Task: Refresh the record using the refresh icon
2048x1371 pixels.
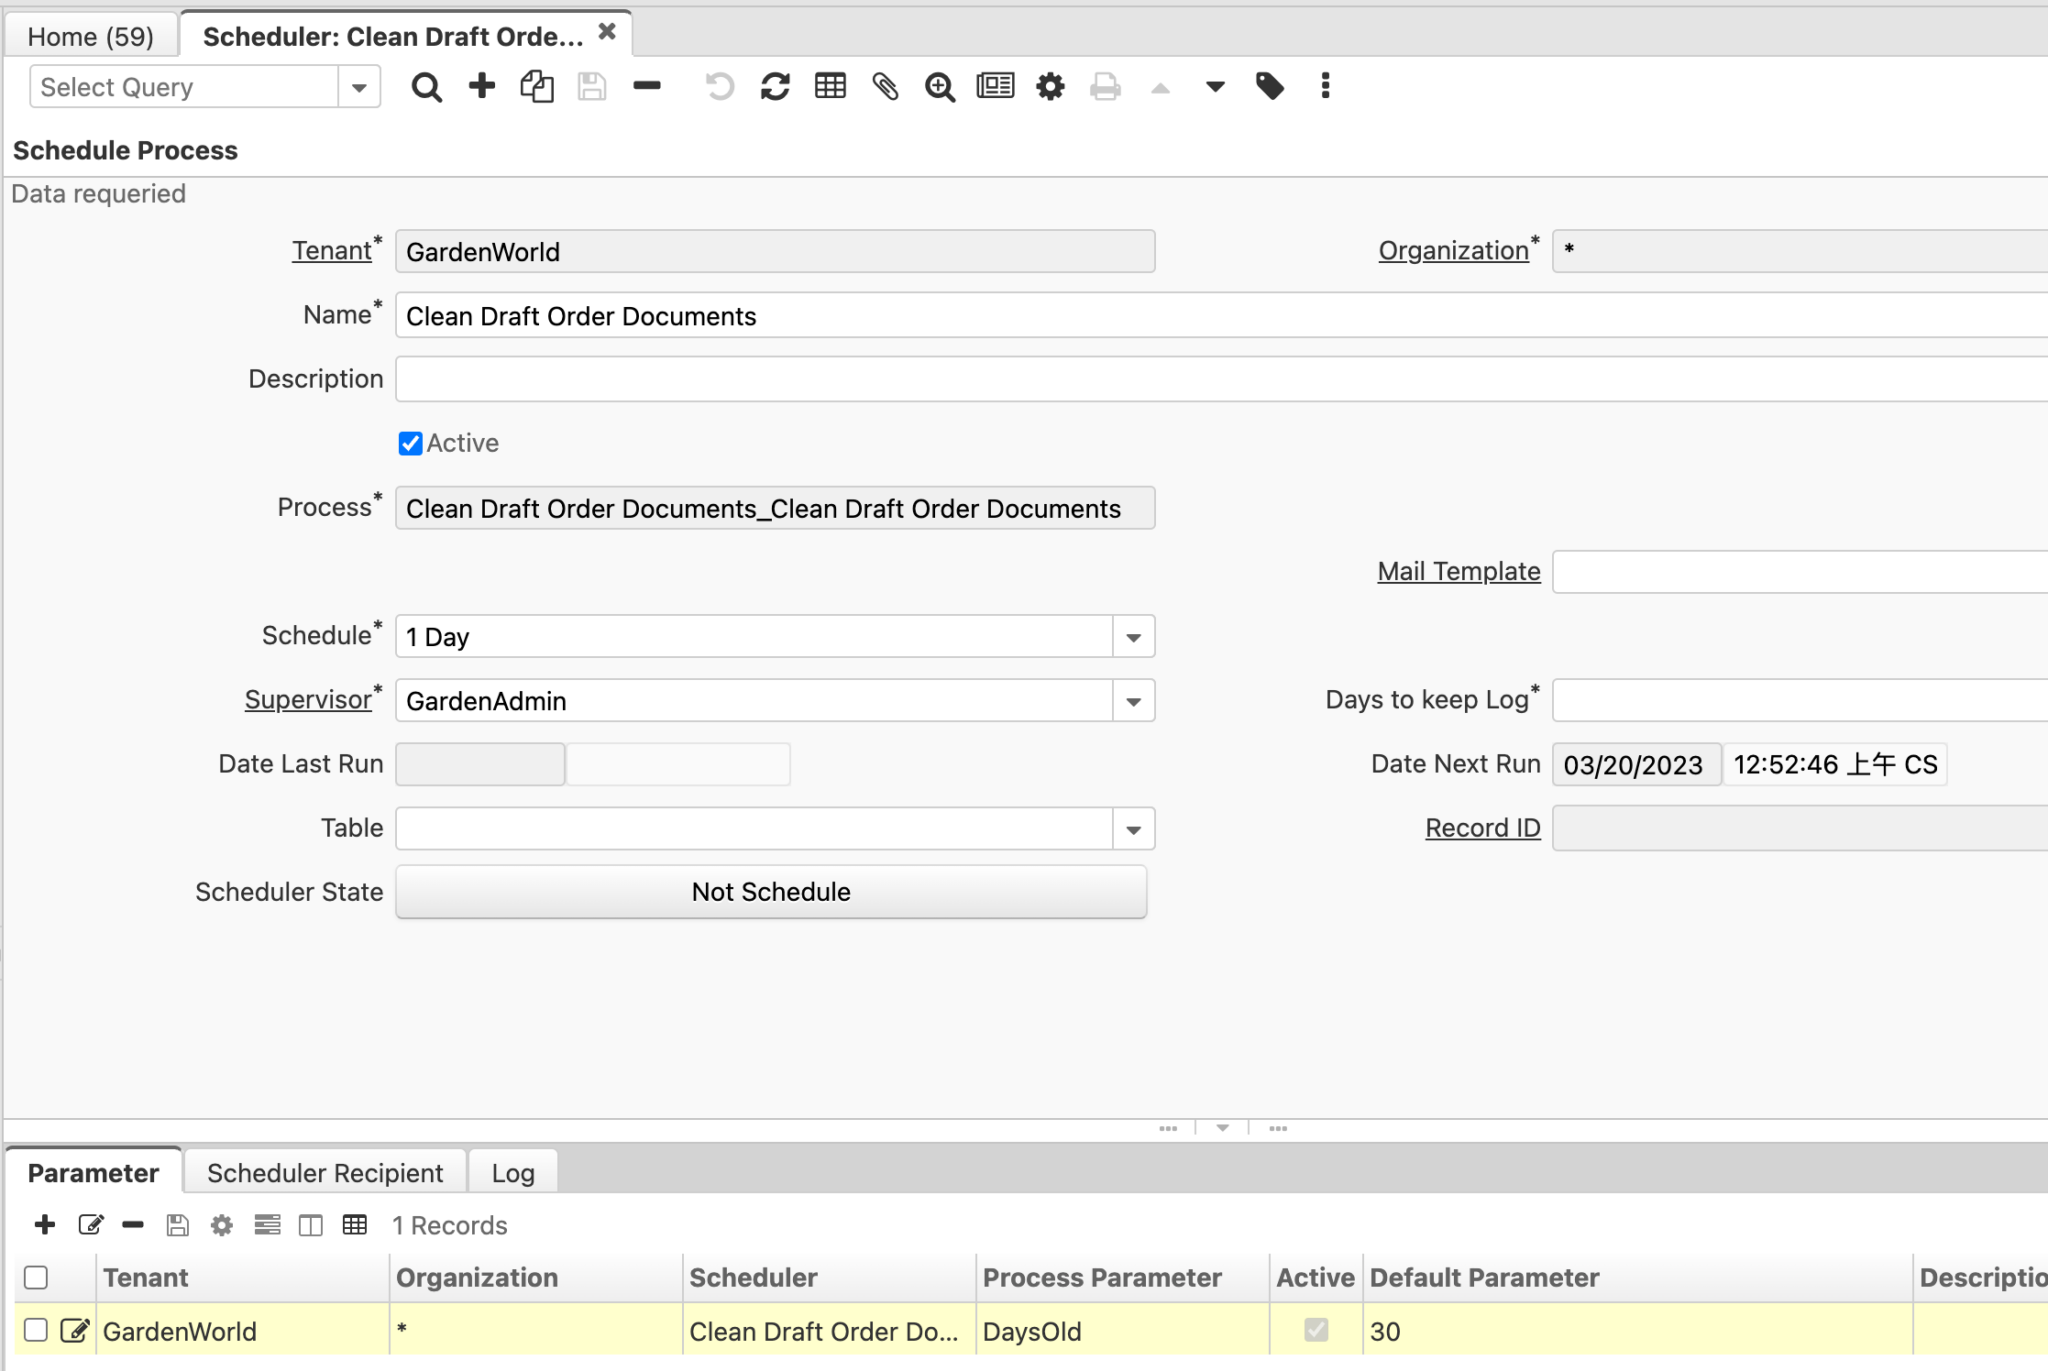Action: pyautogui.click(x=775, y=87)
